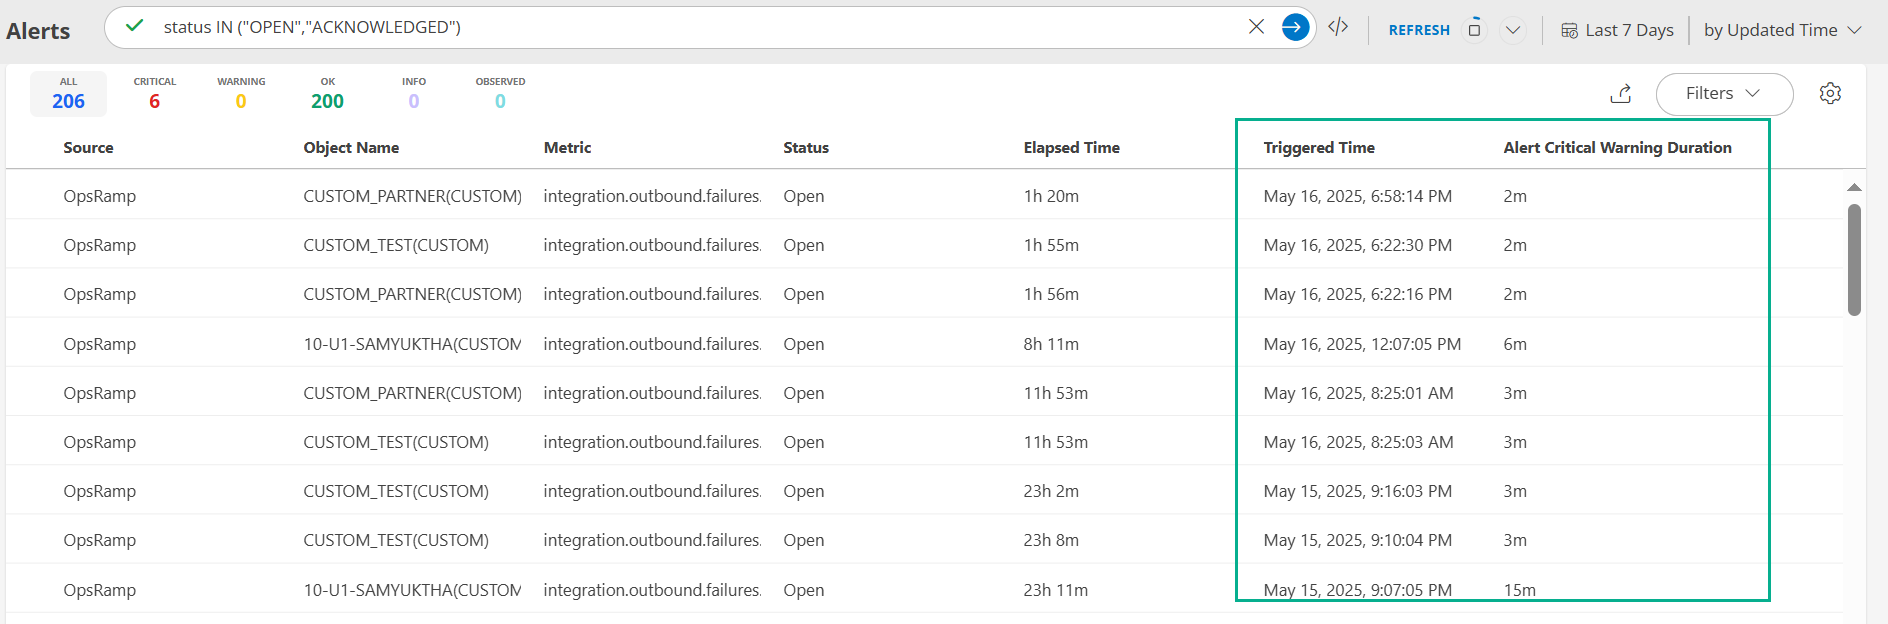The image size is (1888, 624).
Task: Click CUSTOM_TEST(CUSTOM) in the 1h 55m row
Action: pyautogui.click(x=396, y=245)
